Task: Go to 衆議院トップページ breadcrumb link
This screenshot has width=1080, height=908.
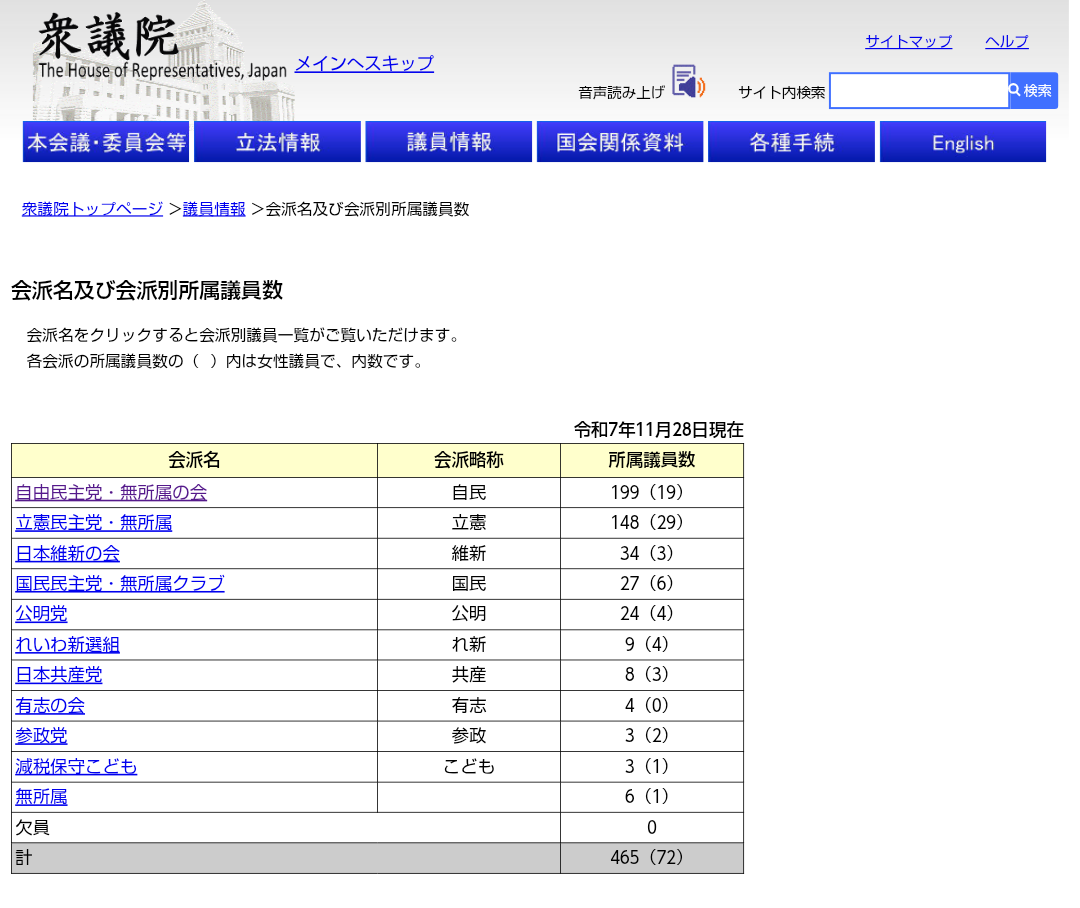Action: [92, 209]
